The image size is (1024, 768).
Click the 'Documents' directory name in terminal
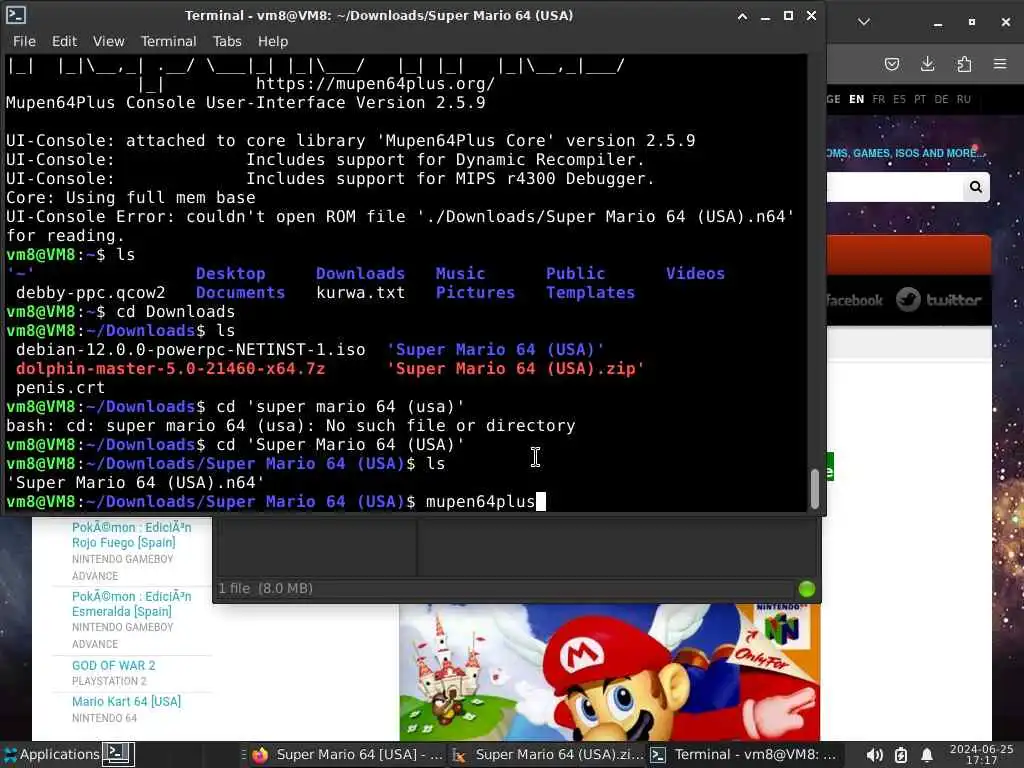[240, 293]
